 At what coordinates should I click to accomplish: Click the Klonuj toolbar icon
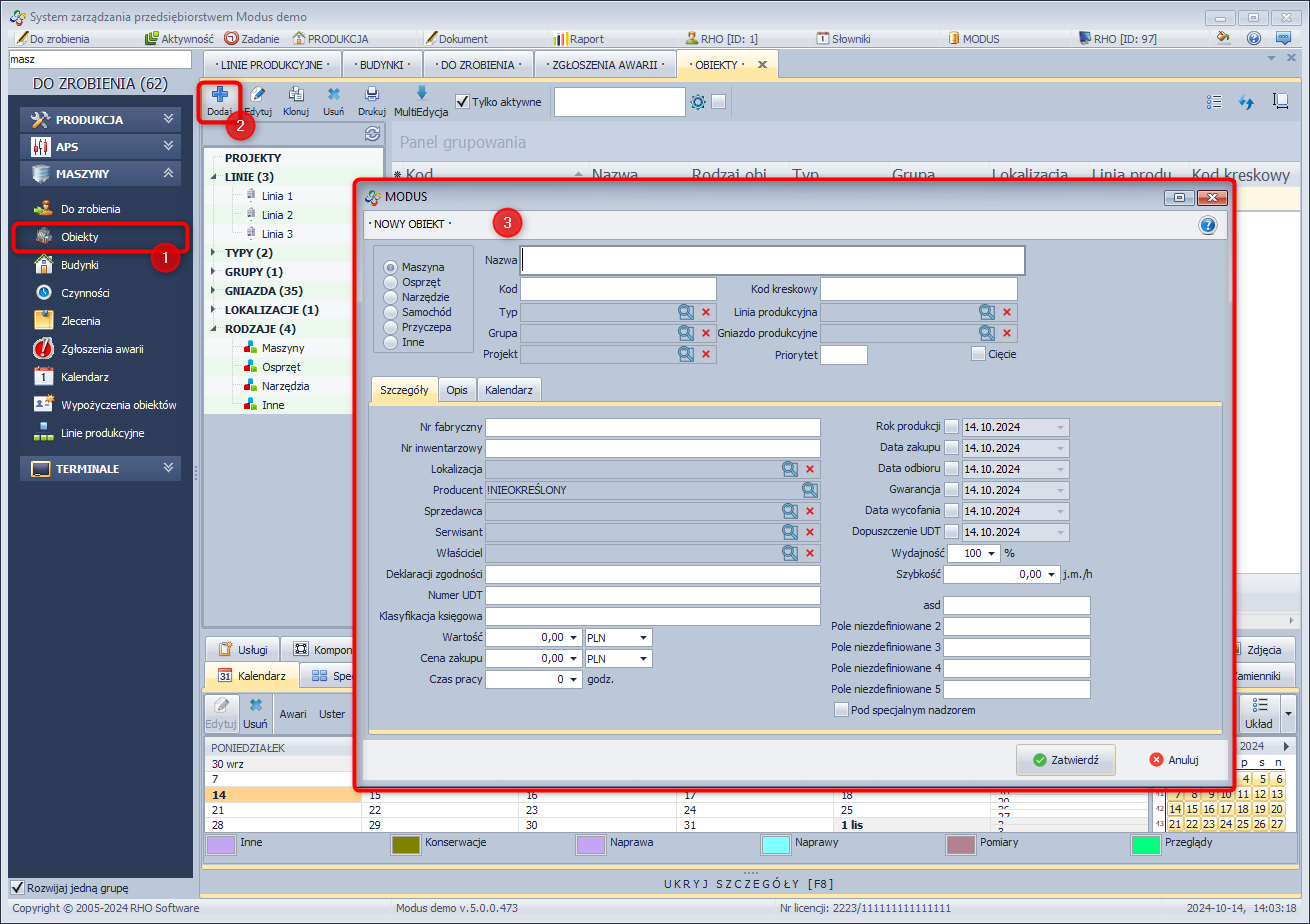[296, 96]
